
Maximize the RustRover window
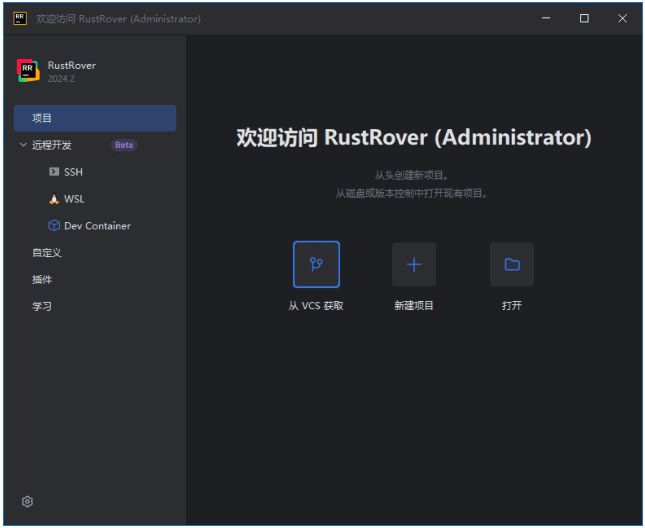(x=584, y=18)
